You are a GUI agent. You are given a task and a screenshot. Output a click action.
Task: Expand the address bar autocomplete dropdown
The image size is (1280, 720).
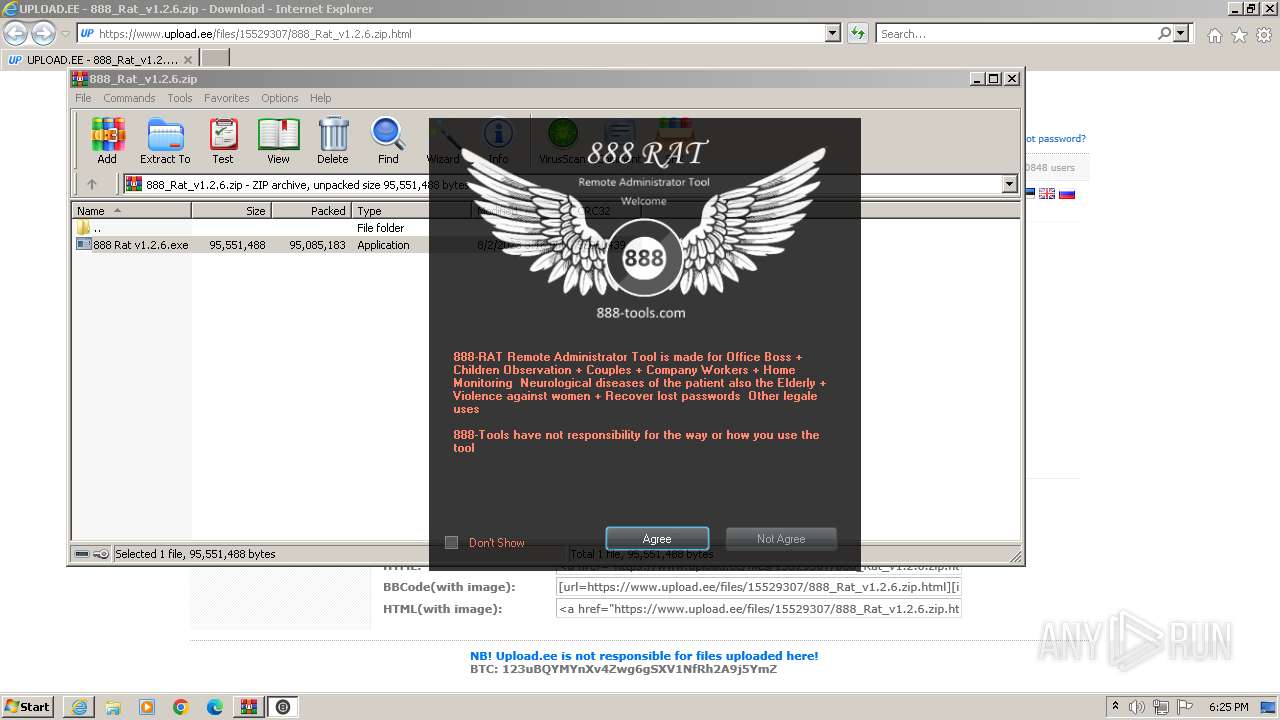(x=833, y=34)
